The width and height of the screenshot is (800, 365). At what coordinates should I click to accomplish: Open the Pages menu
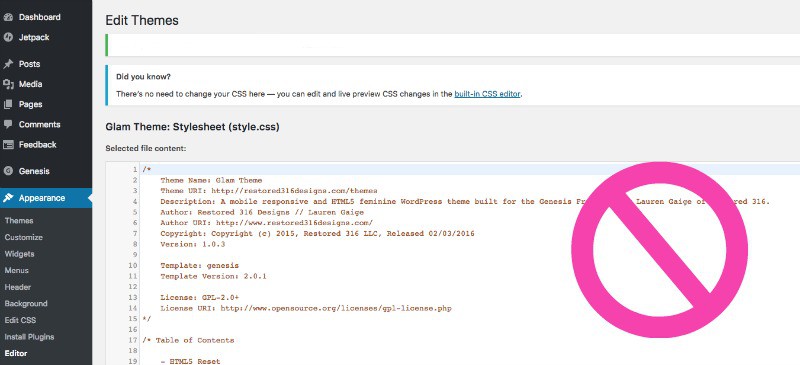(x=30, y=104)
